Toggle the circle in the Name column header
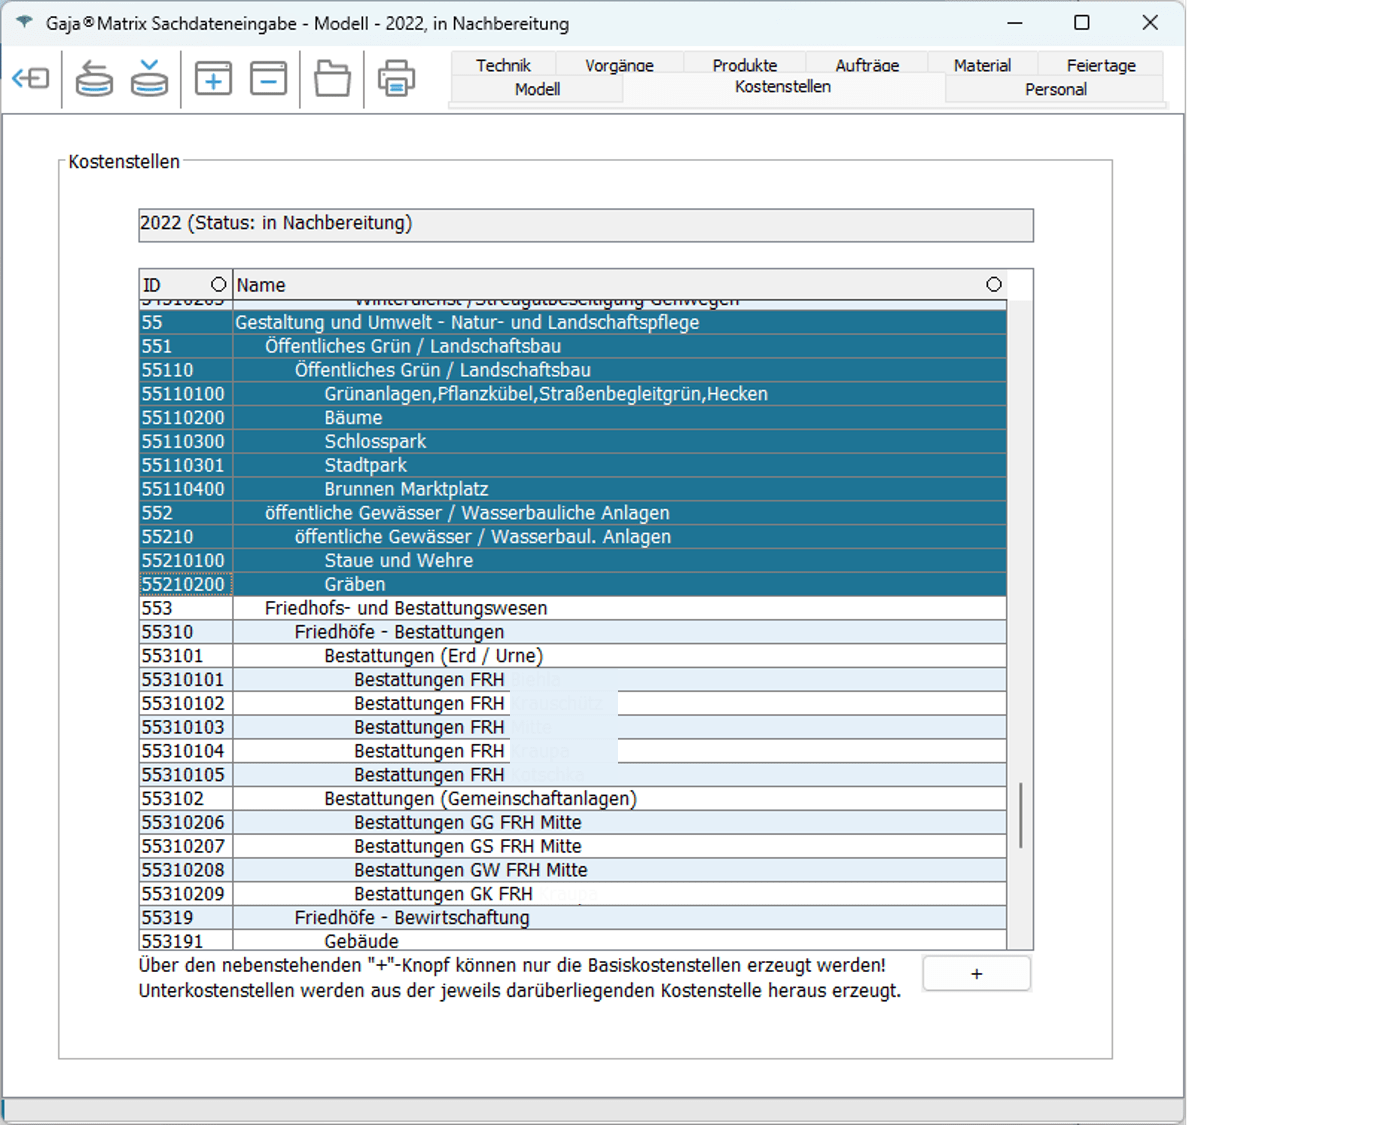This screenshot has height=1125, width=1378. 993,285
